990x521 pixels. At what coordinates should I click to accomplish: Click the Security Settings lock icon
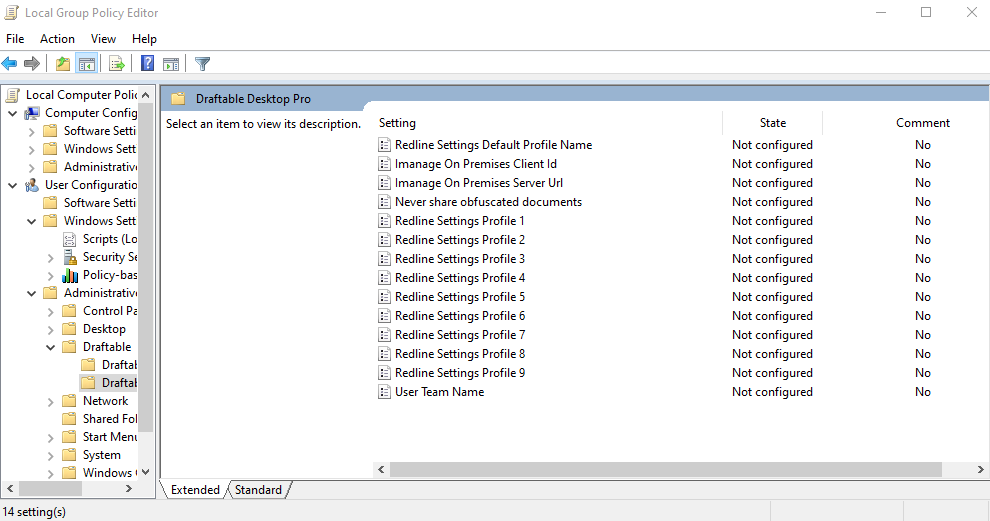(69, 257)
